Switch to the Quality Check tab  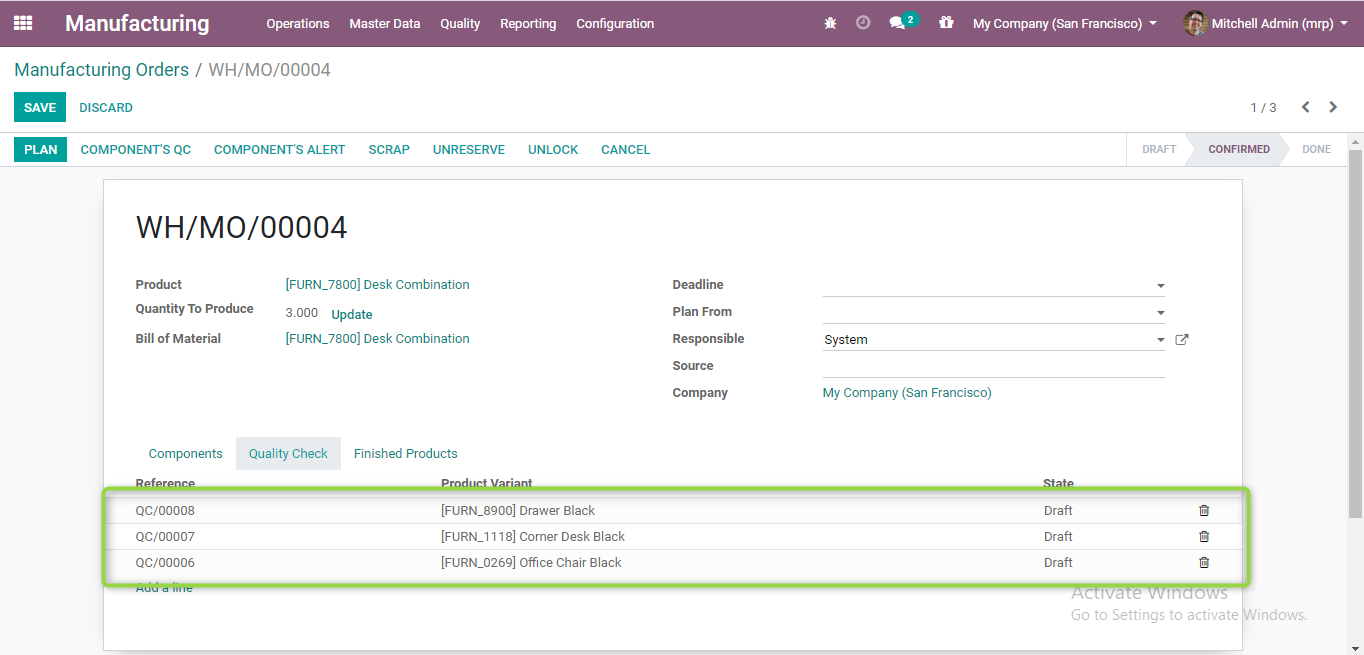point(288,453)
